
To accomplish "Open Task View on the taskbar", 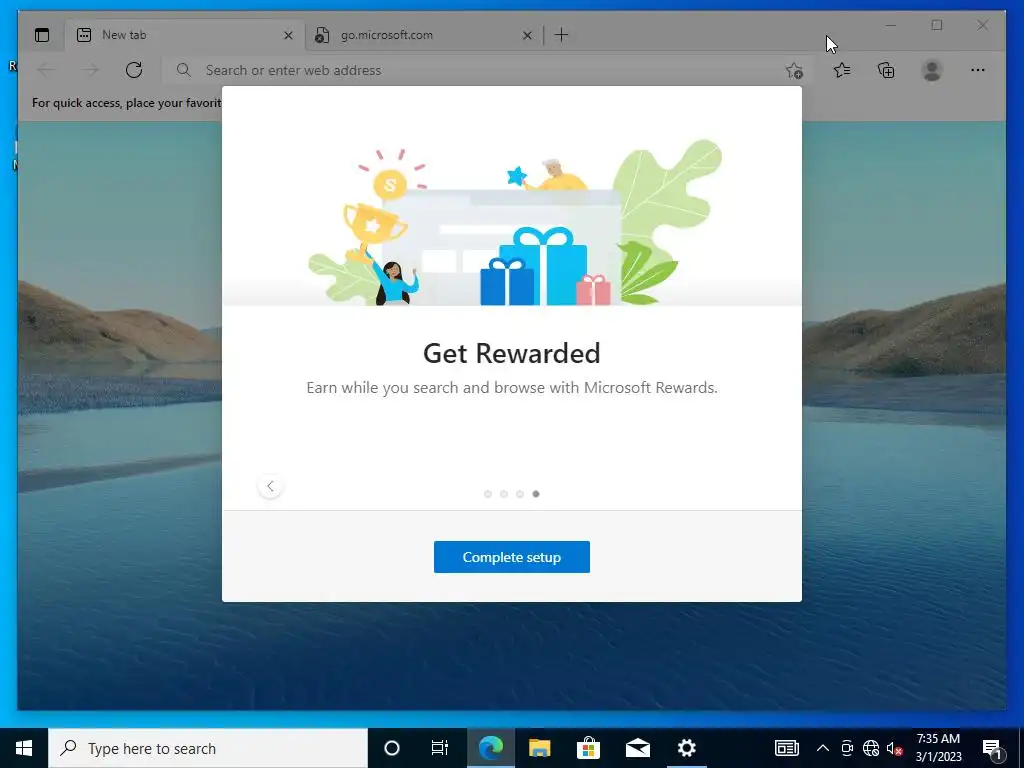I will click(x=440, y=748).
